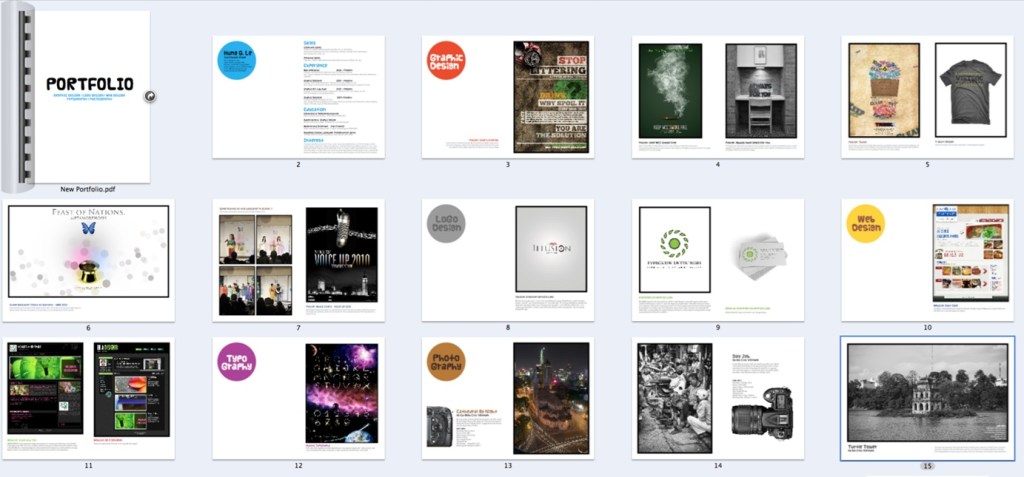The image size is (1024, 477).
Task: Select the Photography page 13 thumbnail
Action: tap(508, 398)
